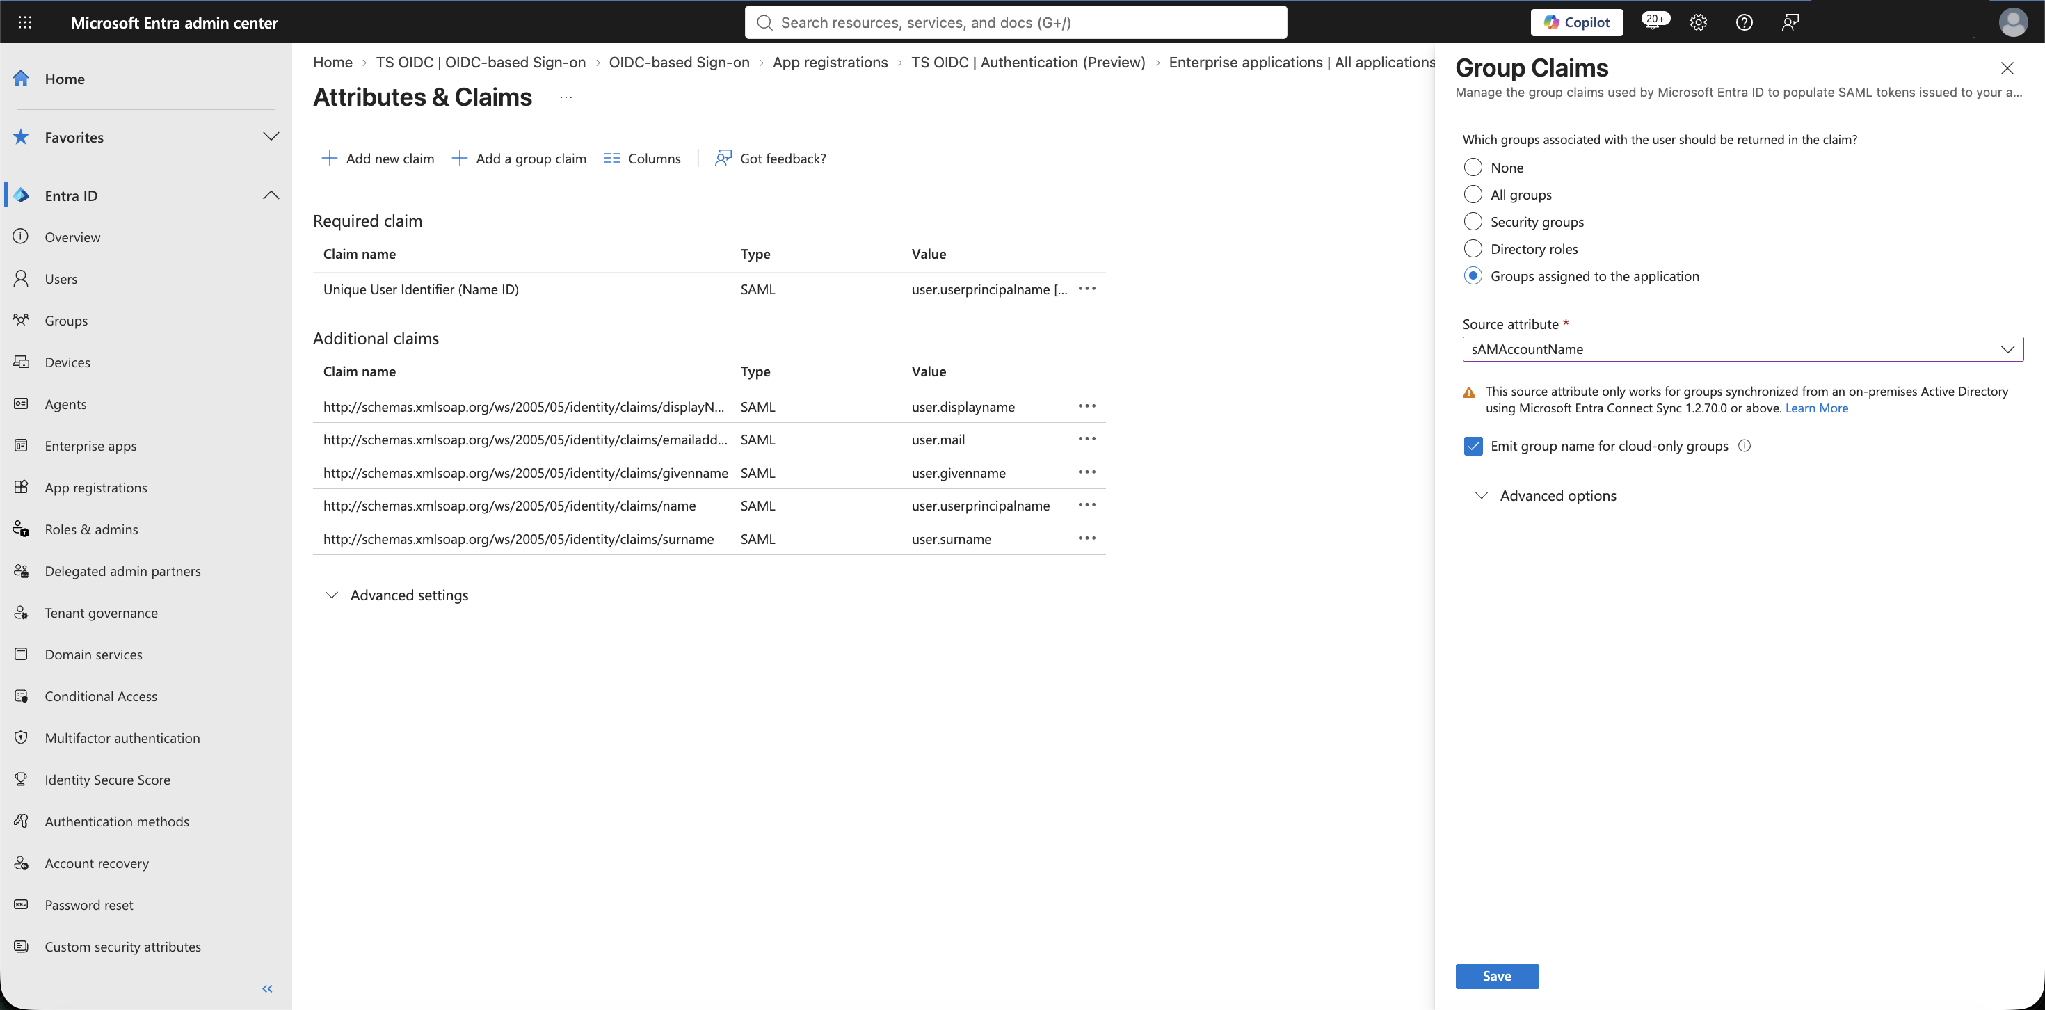Click the Domain services sidebar icon
The width and height of the screenshot is (2045, 1010).
click(21, 654)
